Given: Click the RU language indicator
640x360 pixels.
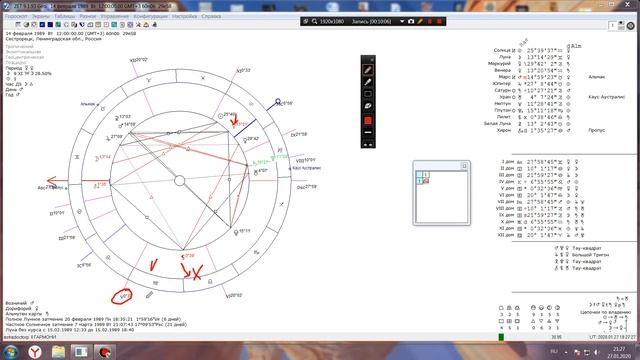Looking at the screenshot, I should pos(554,352).
